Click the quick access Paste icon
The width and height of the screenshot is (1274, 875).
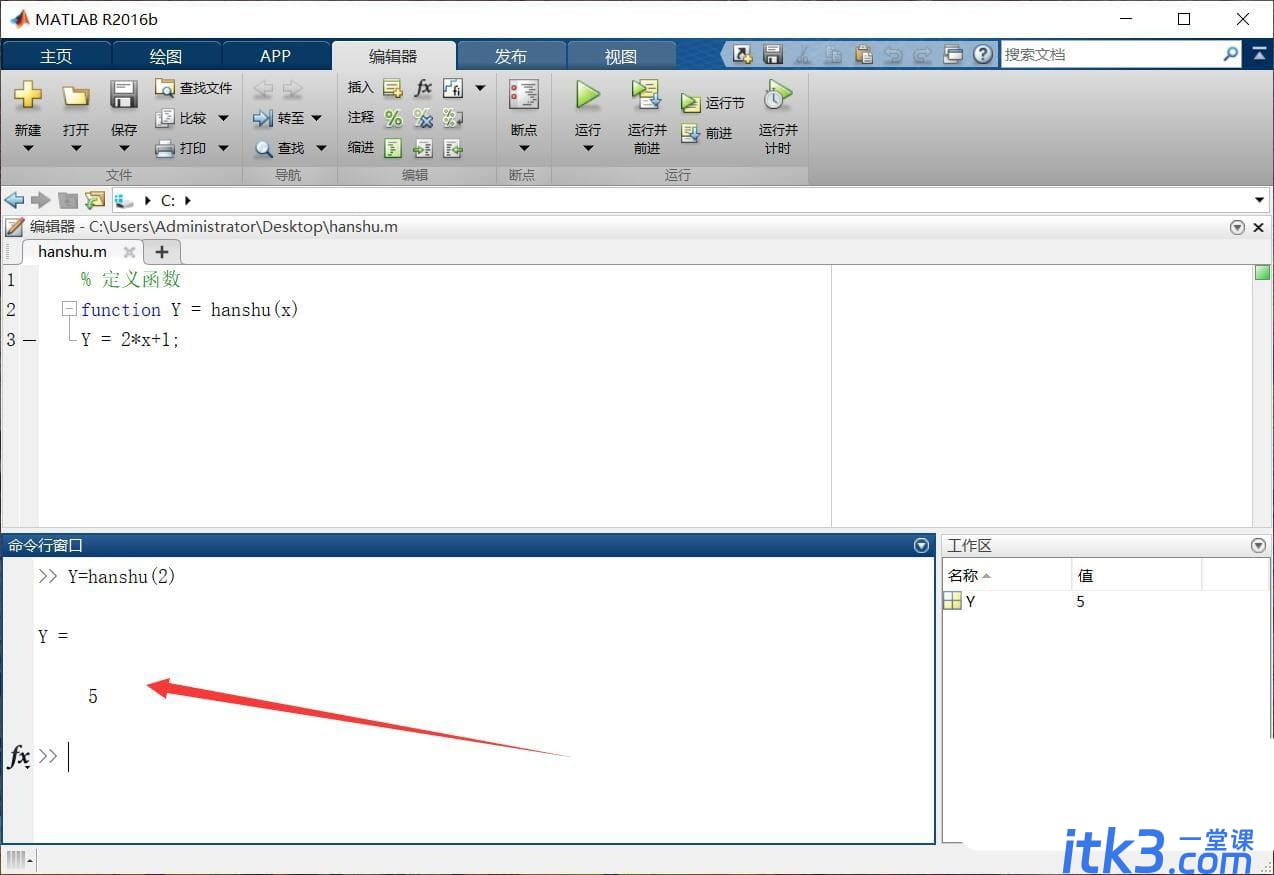point(864,54)
